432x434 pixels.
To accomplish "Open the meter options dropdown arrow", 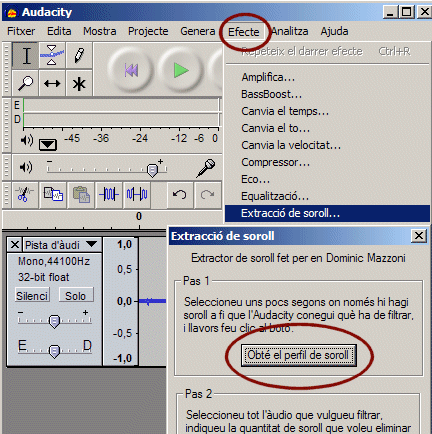I will 48,144.
